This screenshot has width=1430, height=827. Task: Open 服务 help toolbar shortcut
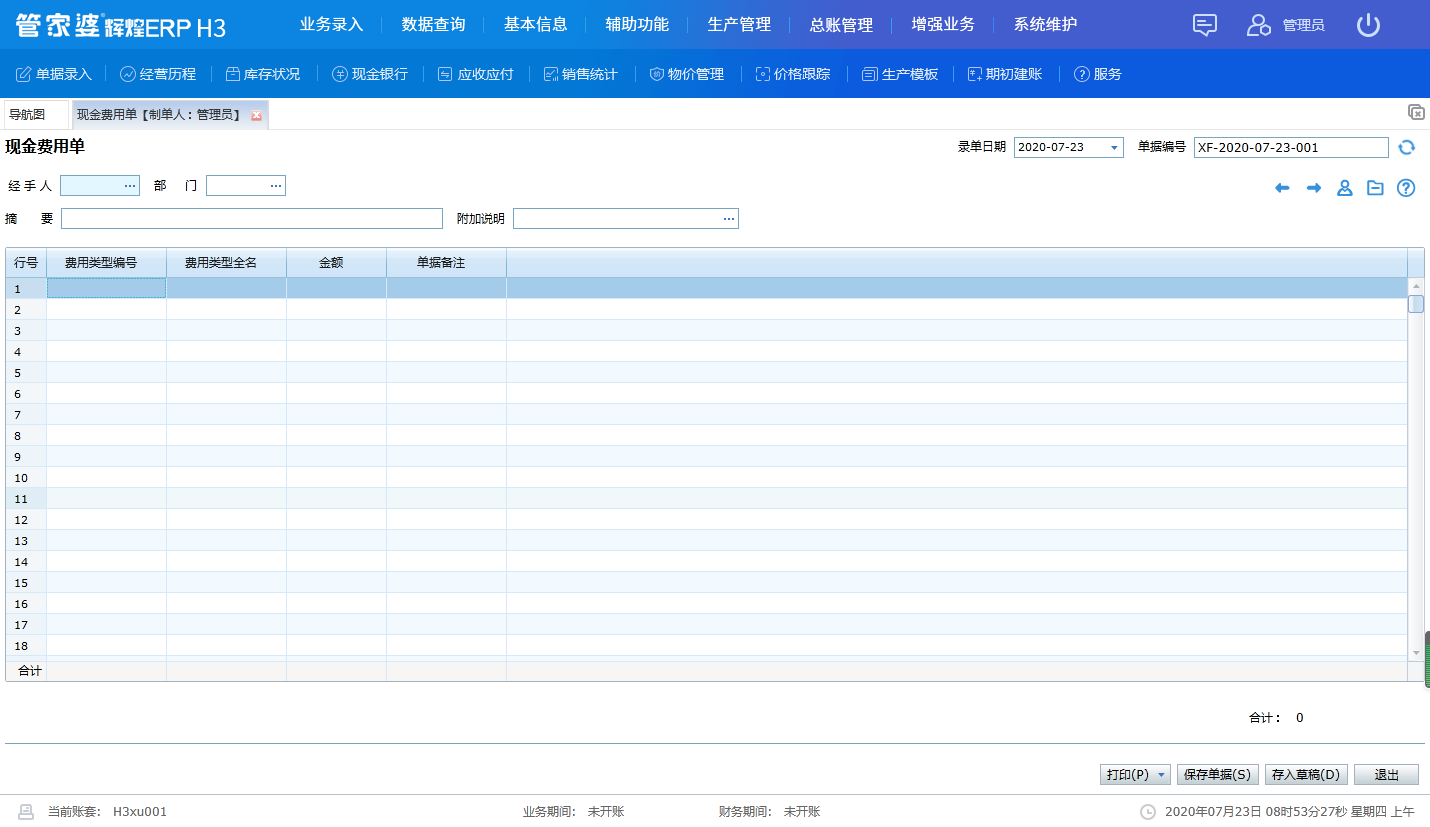click(1097, 74)
